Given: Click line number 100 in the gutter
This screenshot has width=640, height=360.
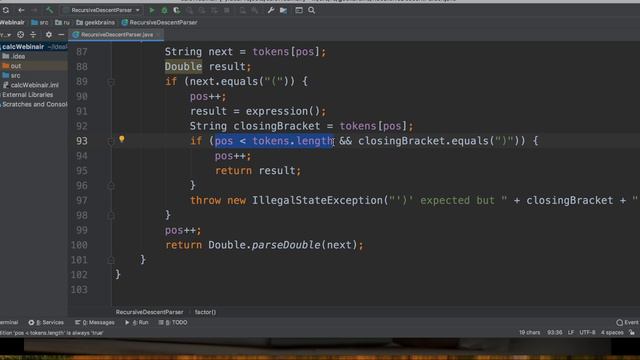Looking at the screenshot, I should click(x=79, y=245).
